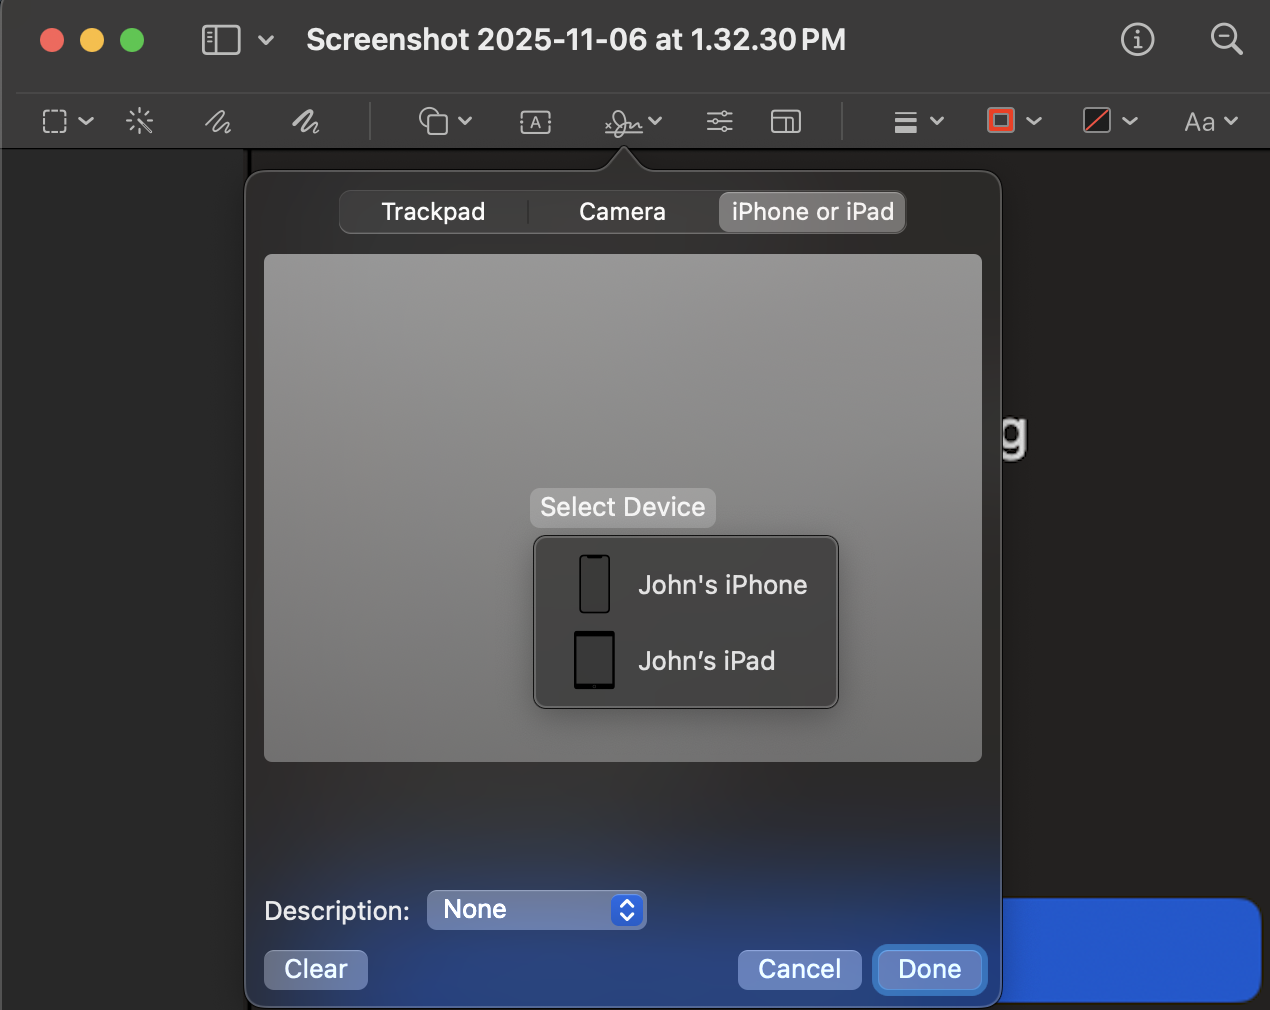This screenshot has width=1270, height=1010.
Task: Click the Select Device label
Action: pos(623,507)
